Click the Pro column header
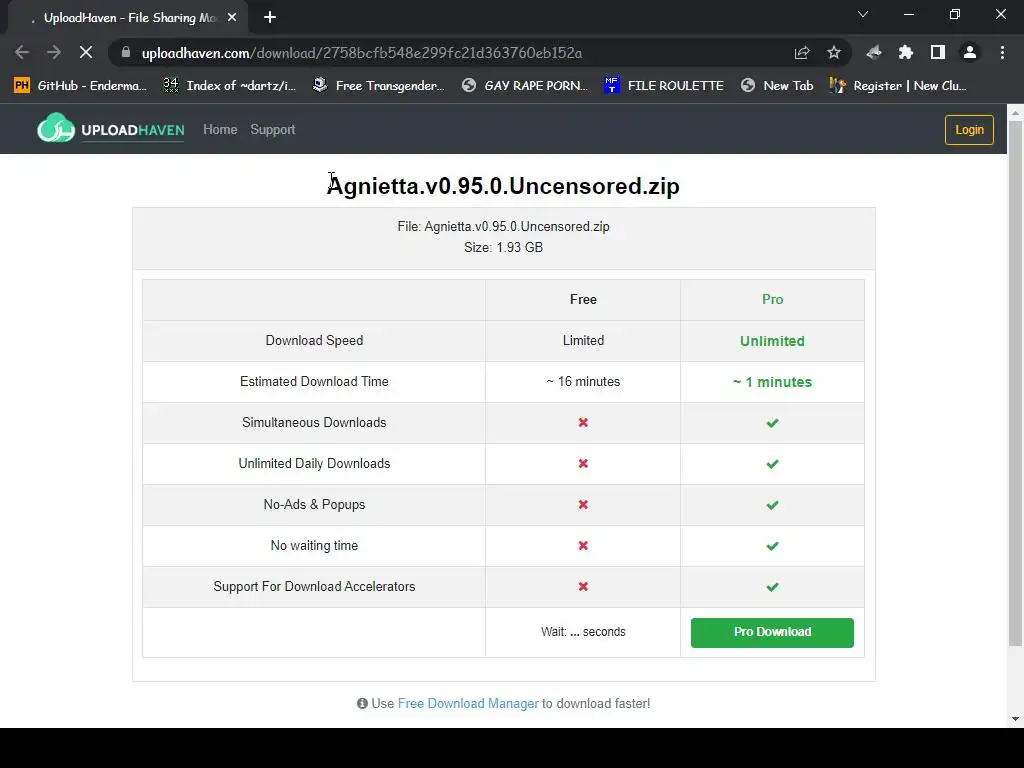 (x=772, y=299)
